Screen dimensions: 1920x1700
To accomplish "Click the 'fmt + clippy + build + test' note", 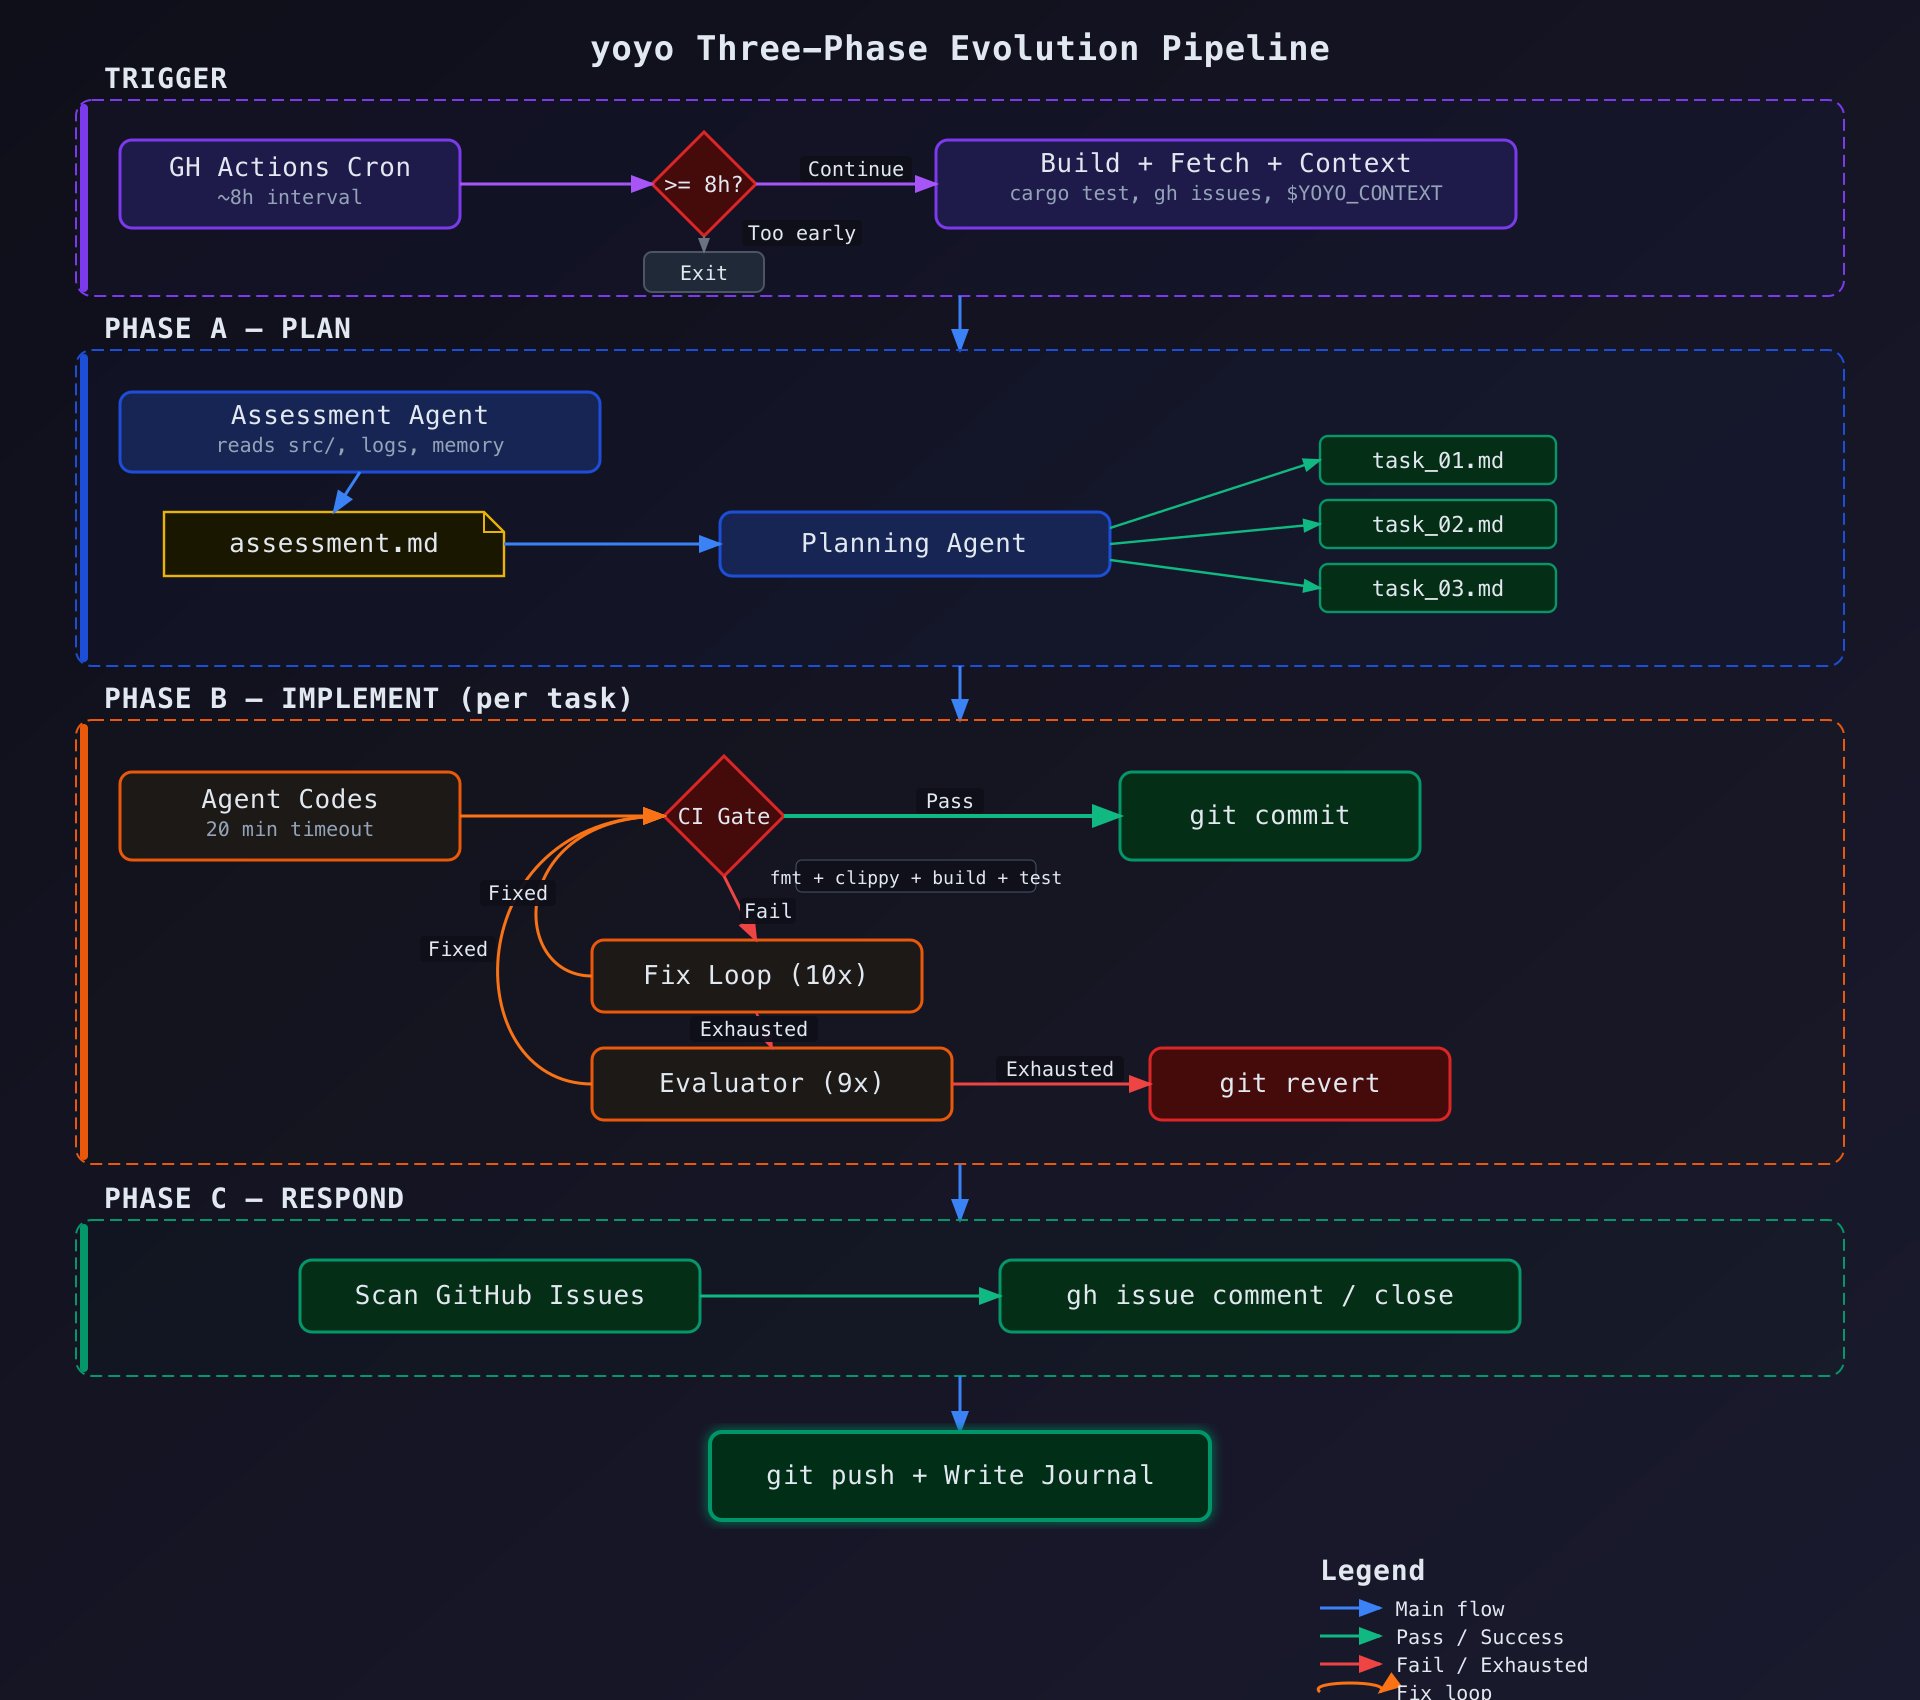I will point(916,877).
